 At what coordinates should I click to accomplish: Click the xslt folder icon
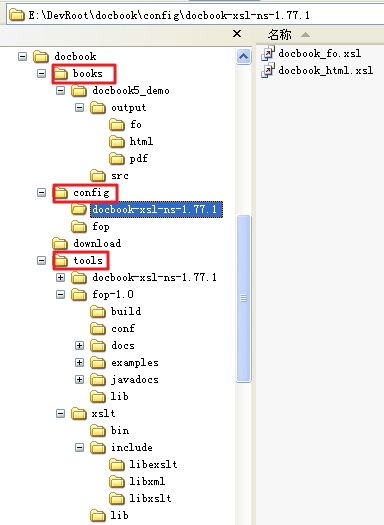click(79, 414)
